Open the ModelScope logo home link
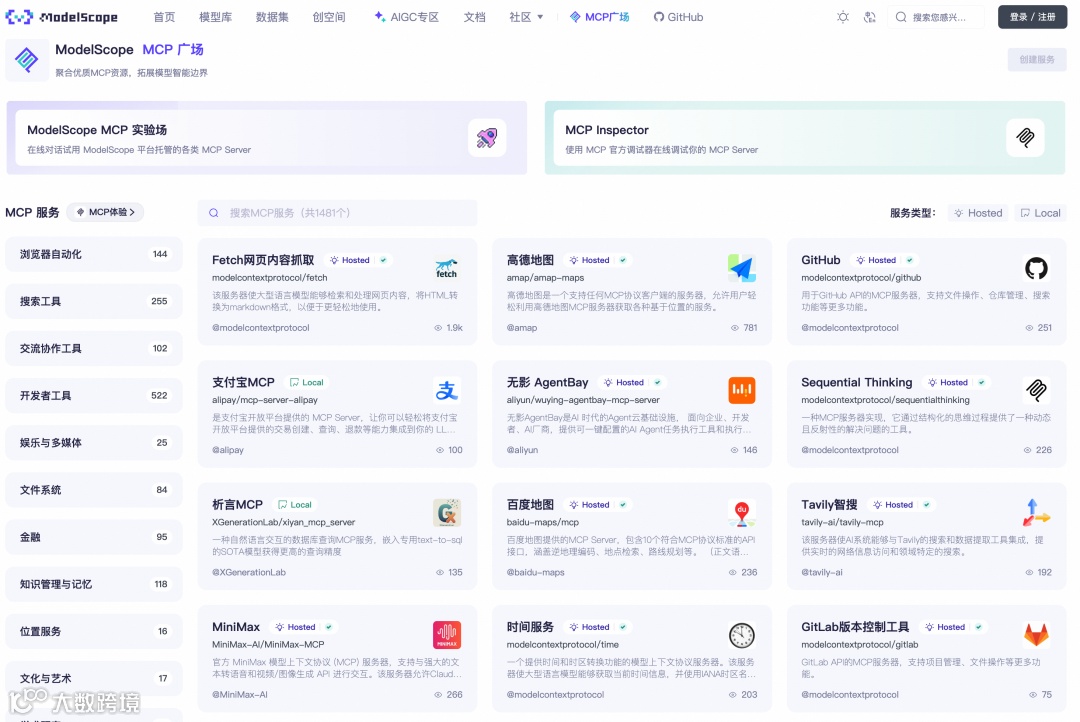The height and width of the screenshot is (722, 1080). point(61,17)
